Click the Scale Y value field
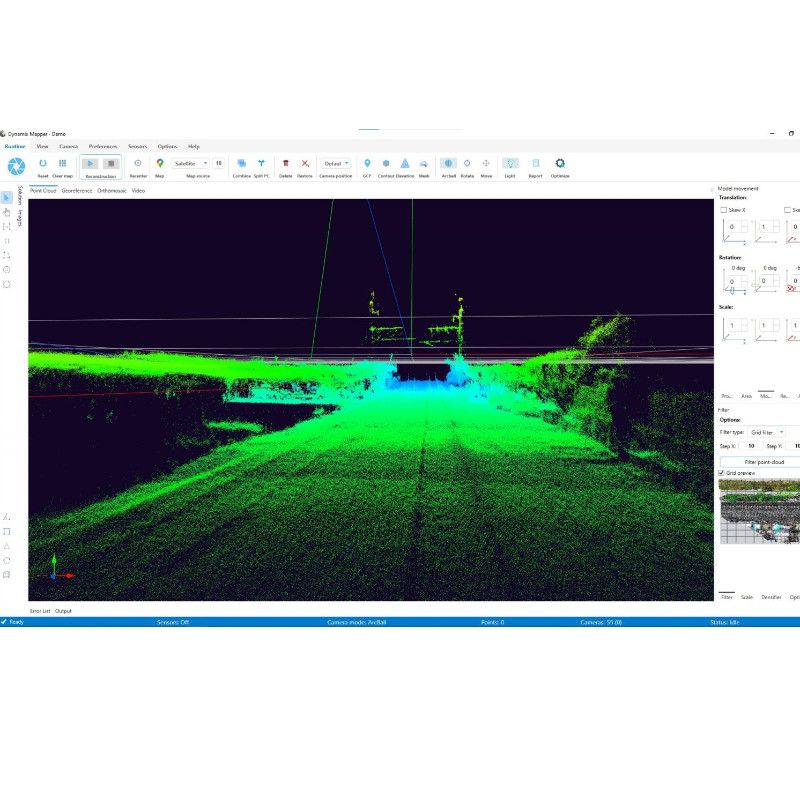The width and height of the screenshot is (800, 800). click(x=769, y=326)
